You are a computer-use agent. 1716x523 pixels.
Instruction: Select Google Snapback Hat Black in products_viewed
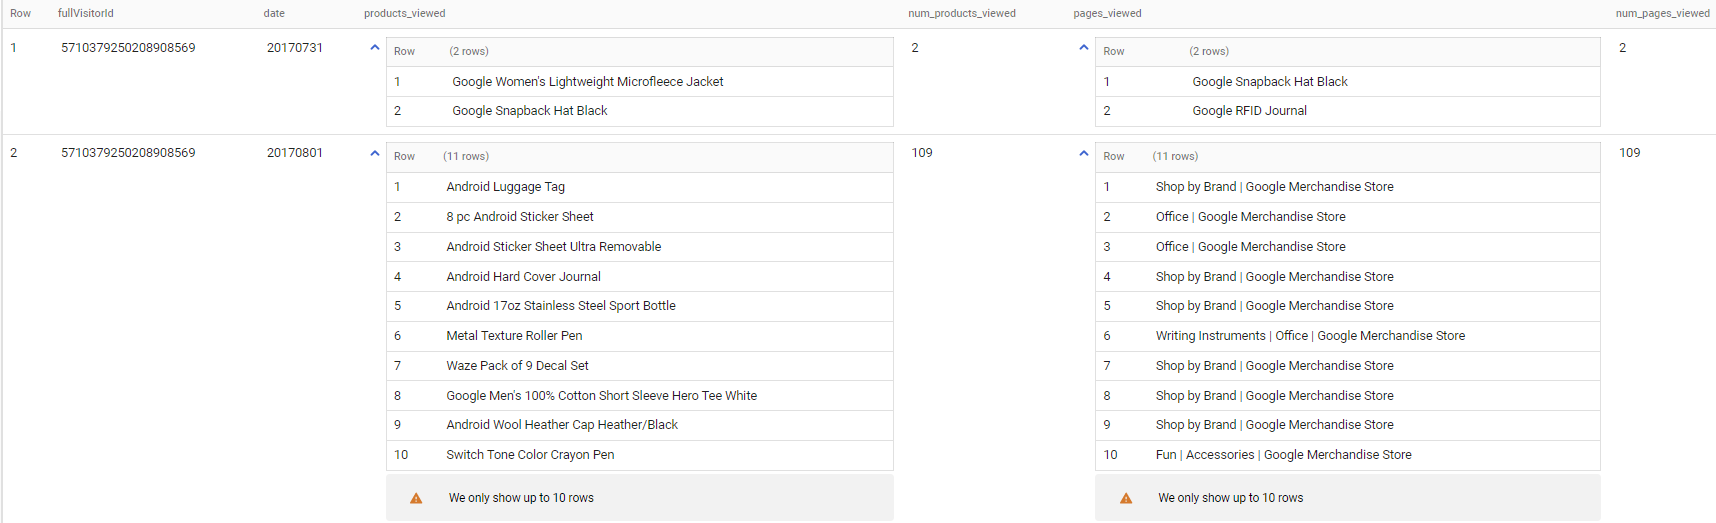530,111
